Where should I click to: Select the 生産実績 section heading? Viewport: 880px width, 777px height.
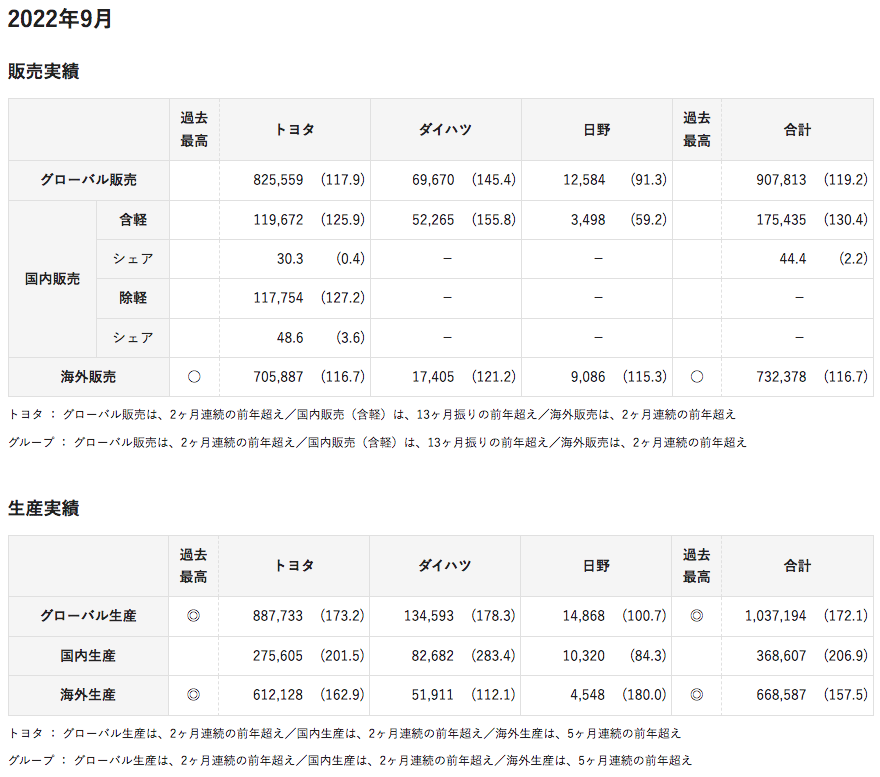pyautogui.click(x=43, y=508)
